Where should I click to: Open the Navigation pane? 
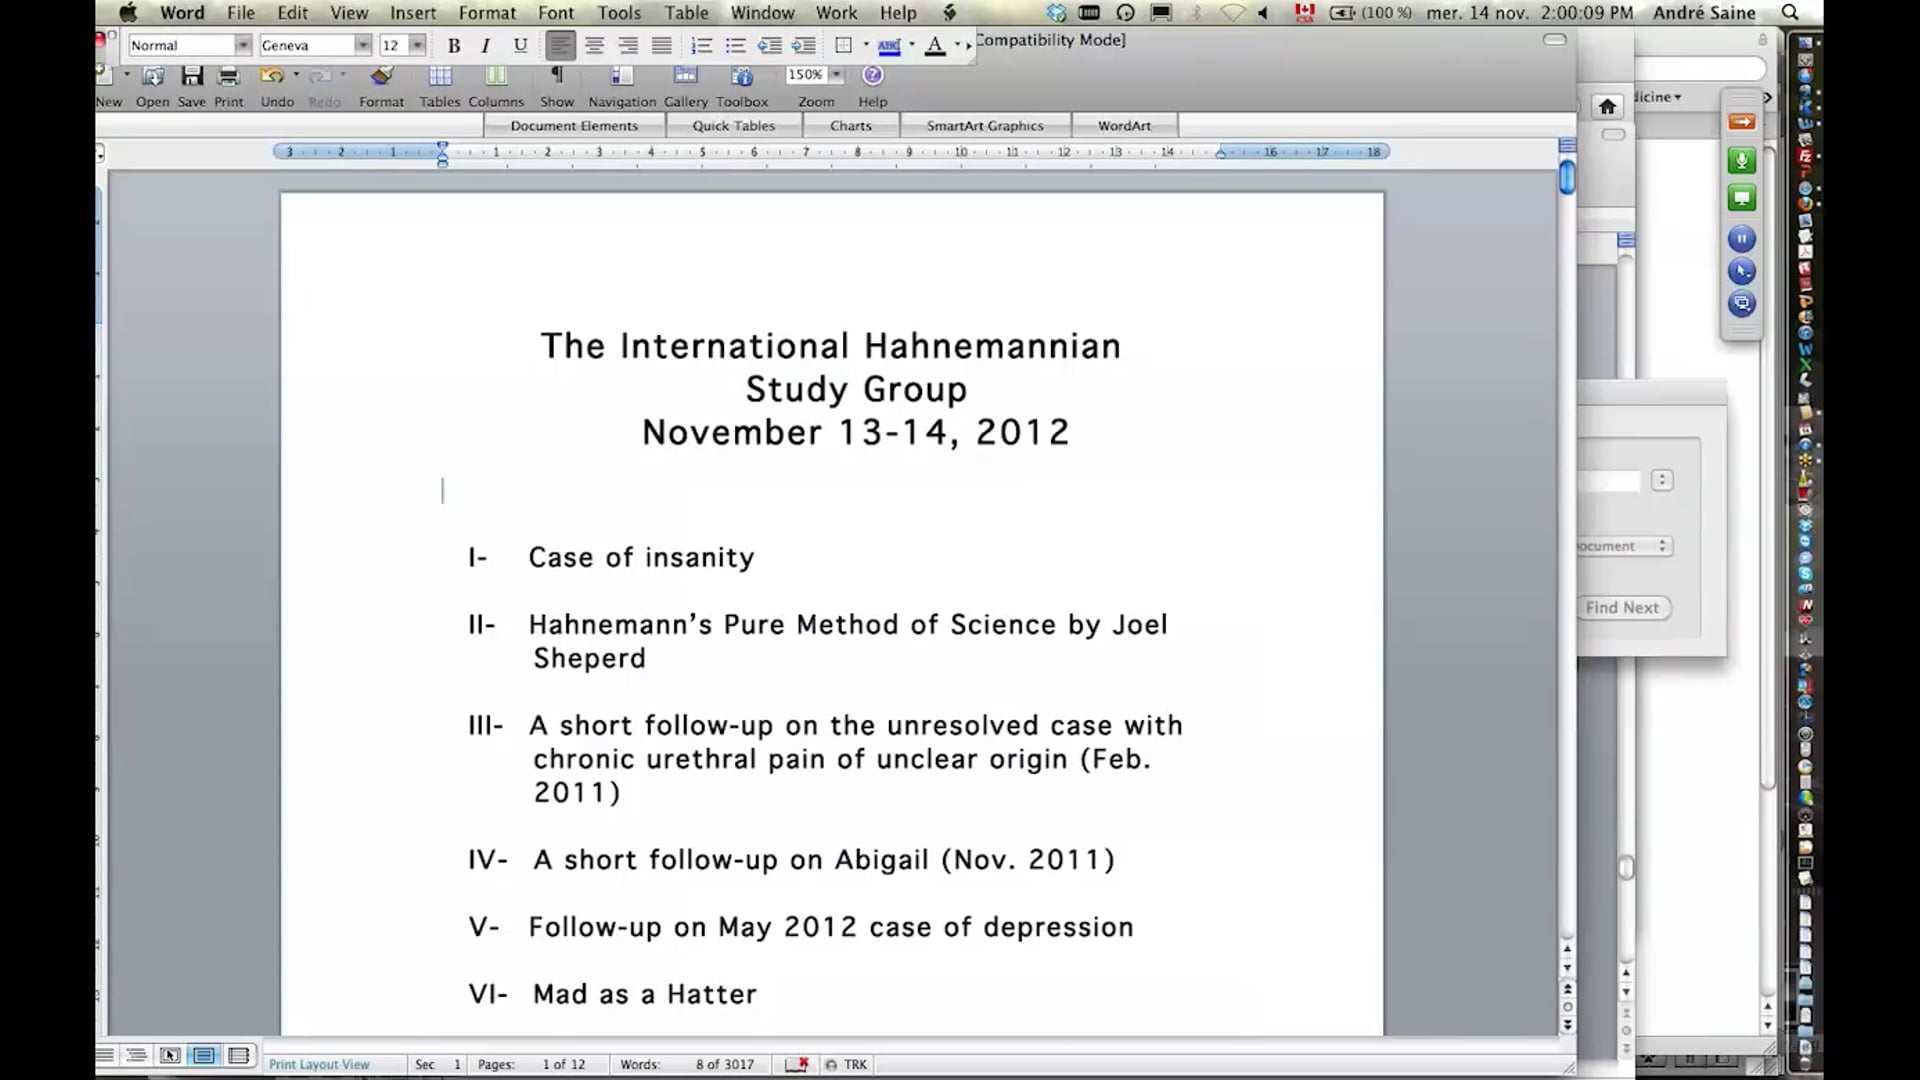621,76
